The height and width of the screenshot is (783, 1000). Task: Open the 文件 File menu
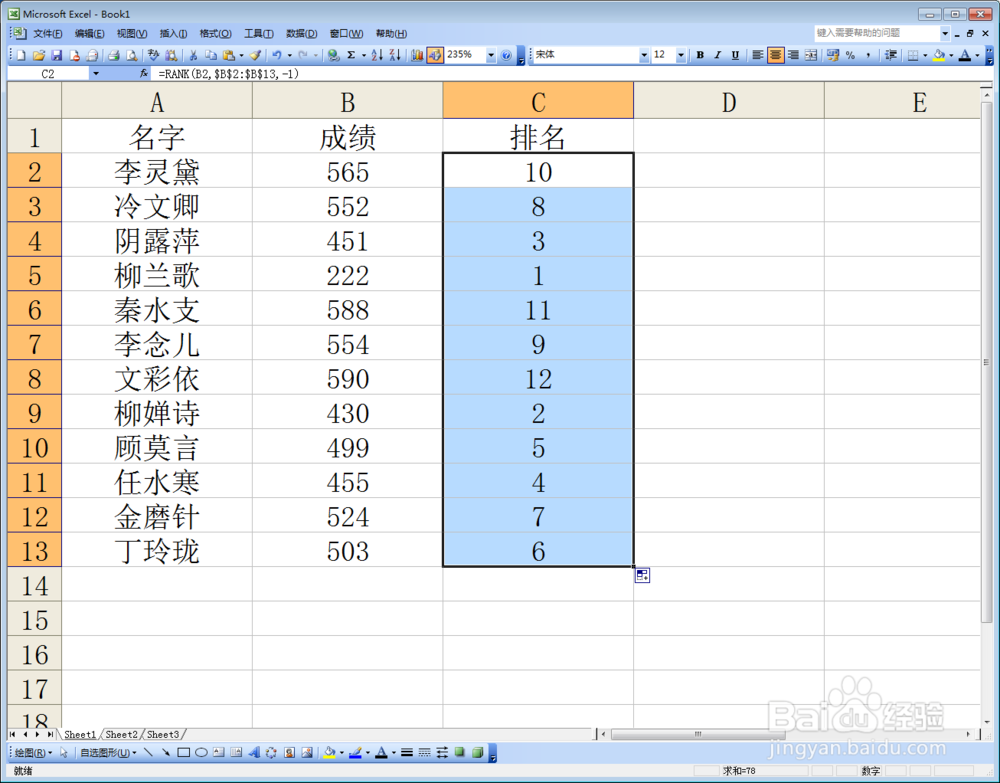[47, 34]
